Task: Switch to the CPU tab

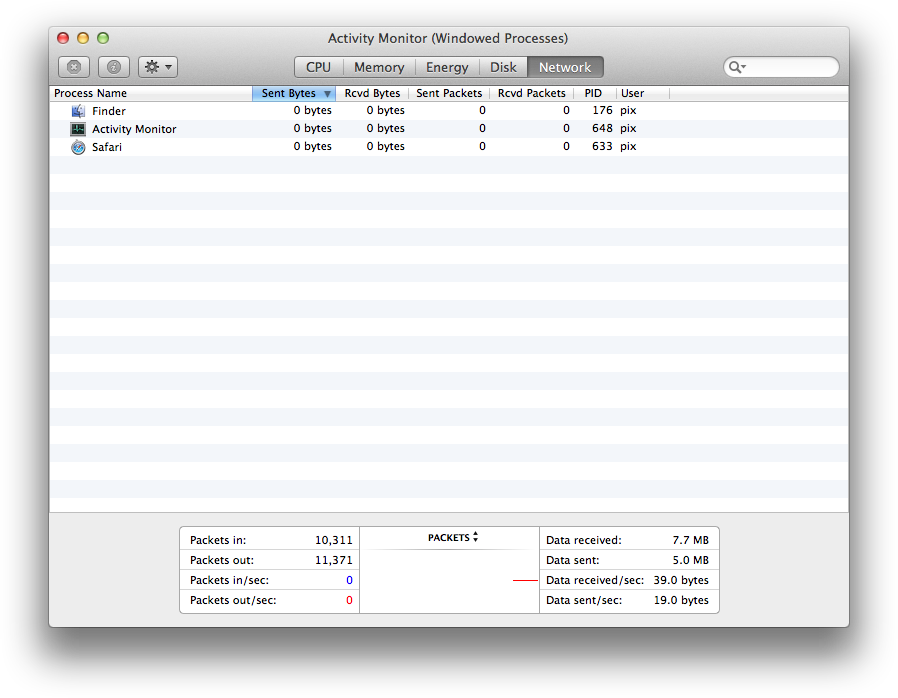Action: [x=318, y=67]
